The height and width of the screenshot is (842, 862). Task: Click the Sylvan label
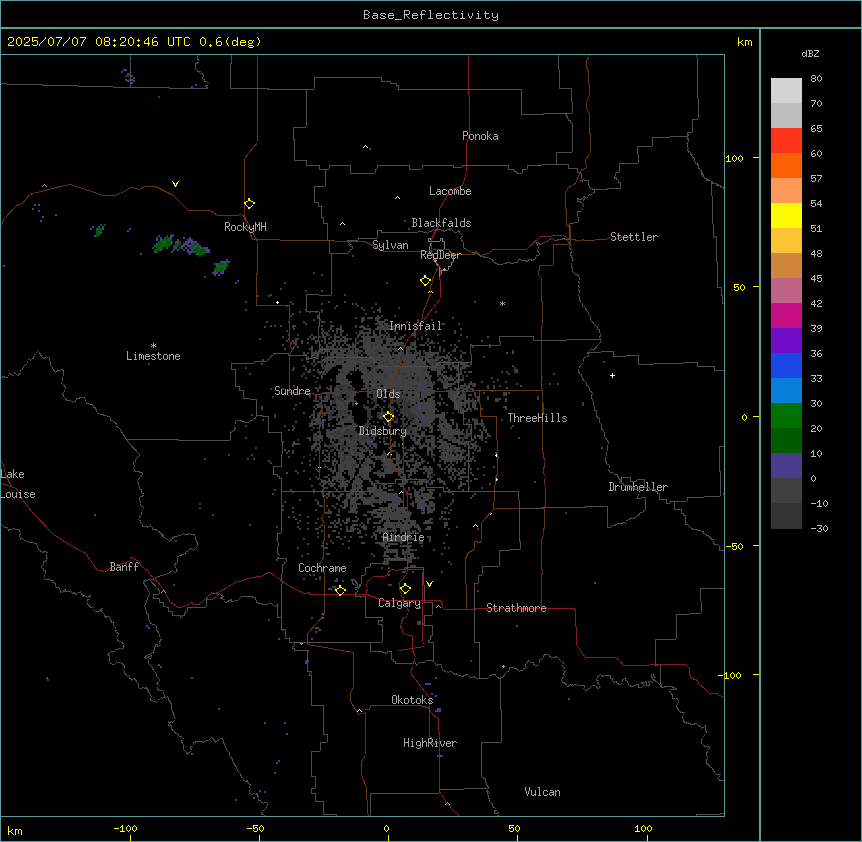[x=390, y=245]
